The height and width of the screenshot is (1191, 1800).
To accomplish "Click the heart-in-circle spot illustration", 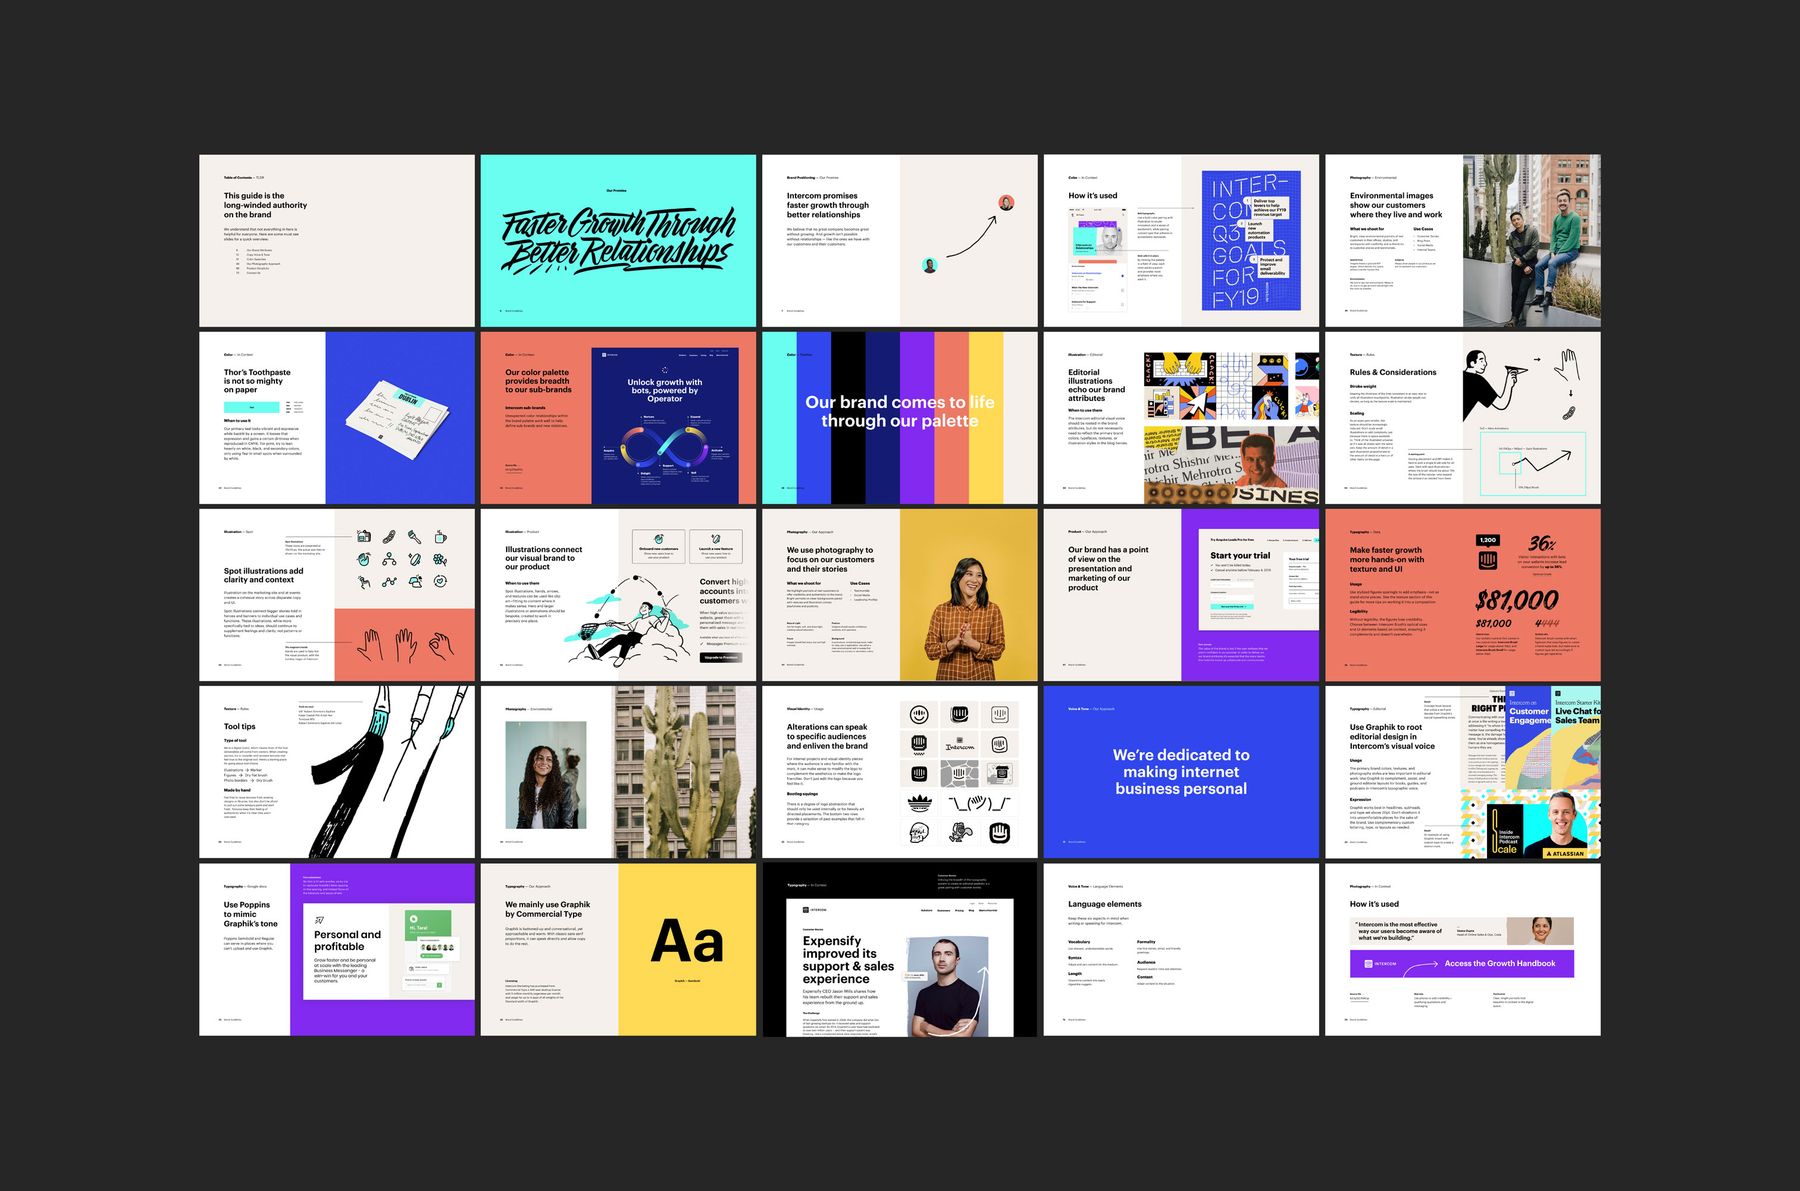I will (x=440, y=581).
